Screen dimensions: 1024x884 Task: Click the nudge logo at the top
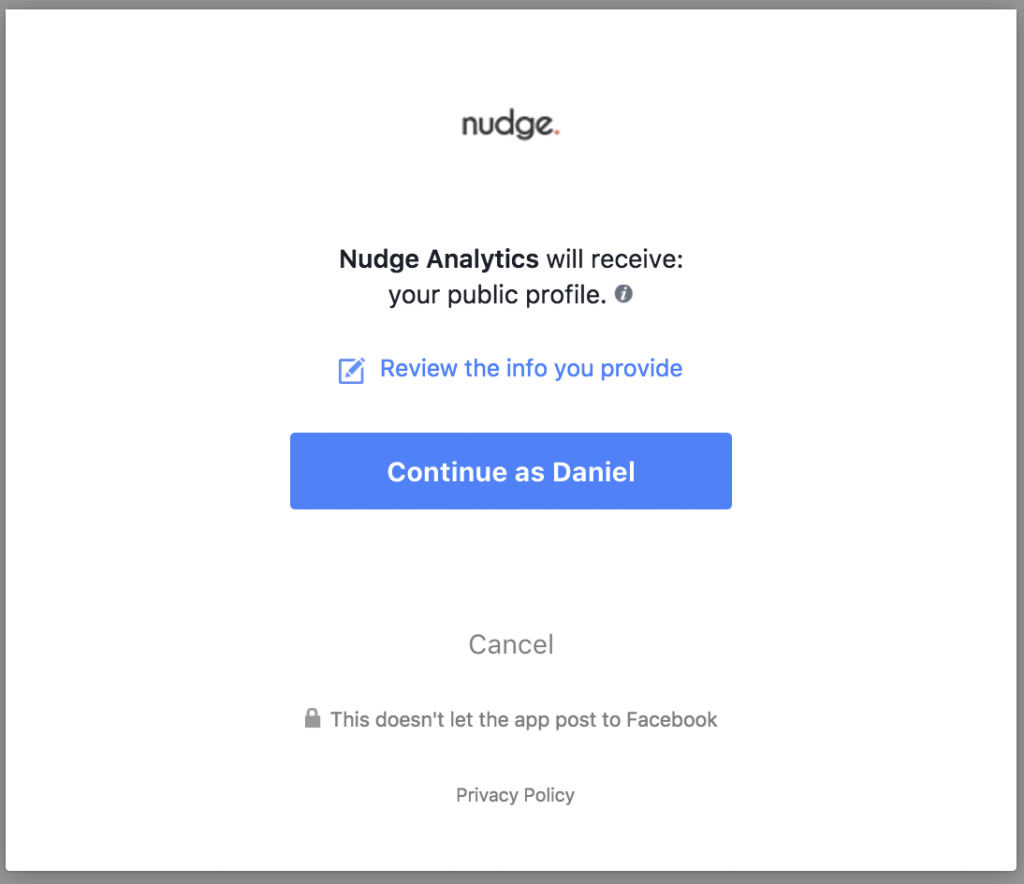coord(510,123)
